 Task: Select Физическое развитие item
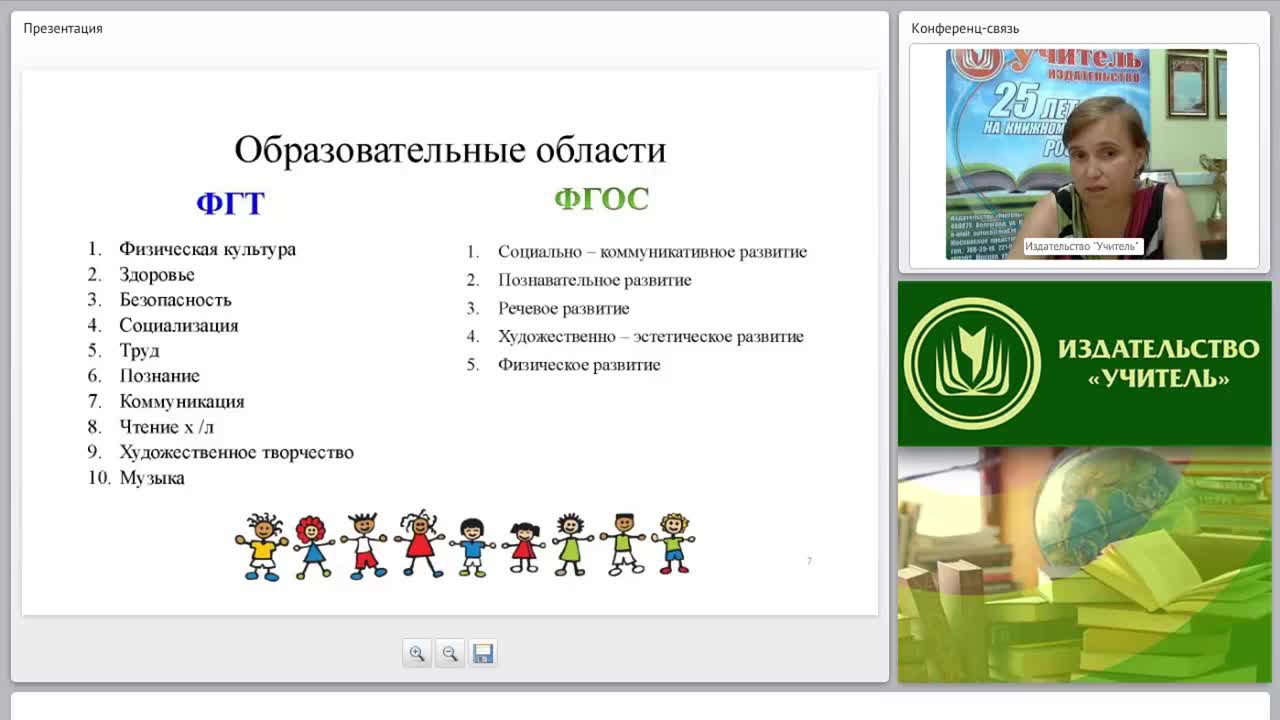tap(579, 365)
